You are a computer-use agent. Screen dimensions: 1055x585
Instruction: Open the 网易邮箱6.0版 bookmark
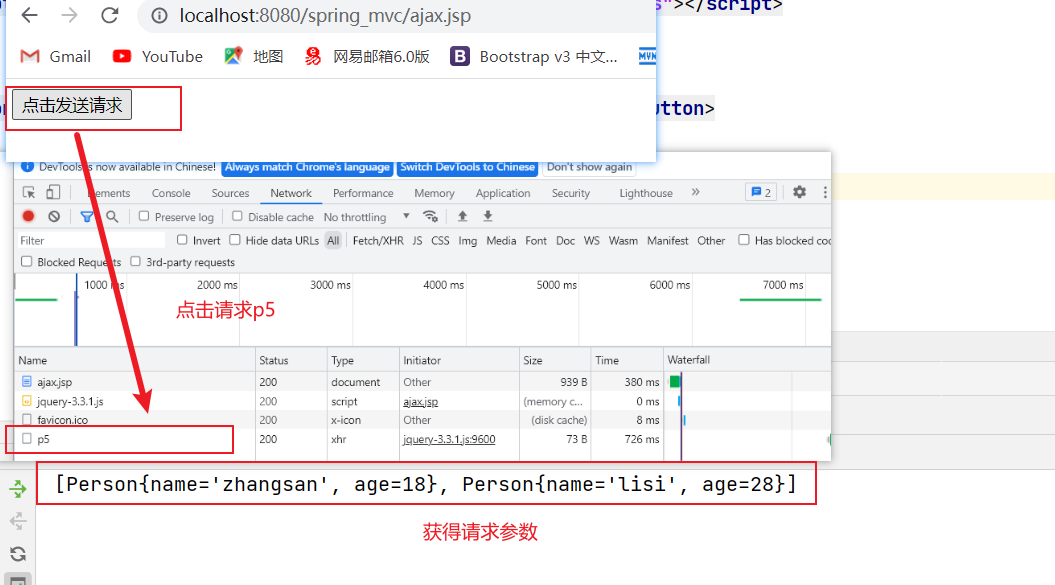pos(367,57)
